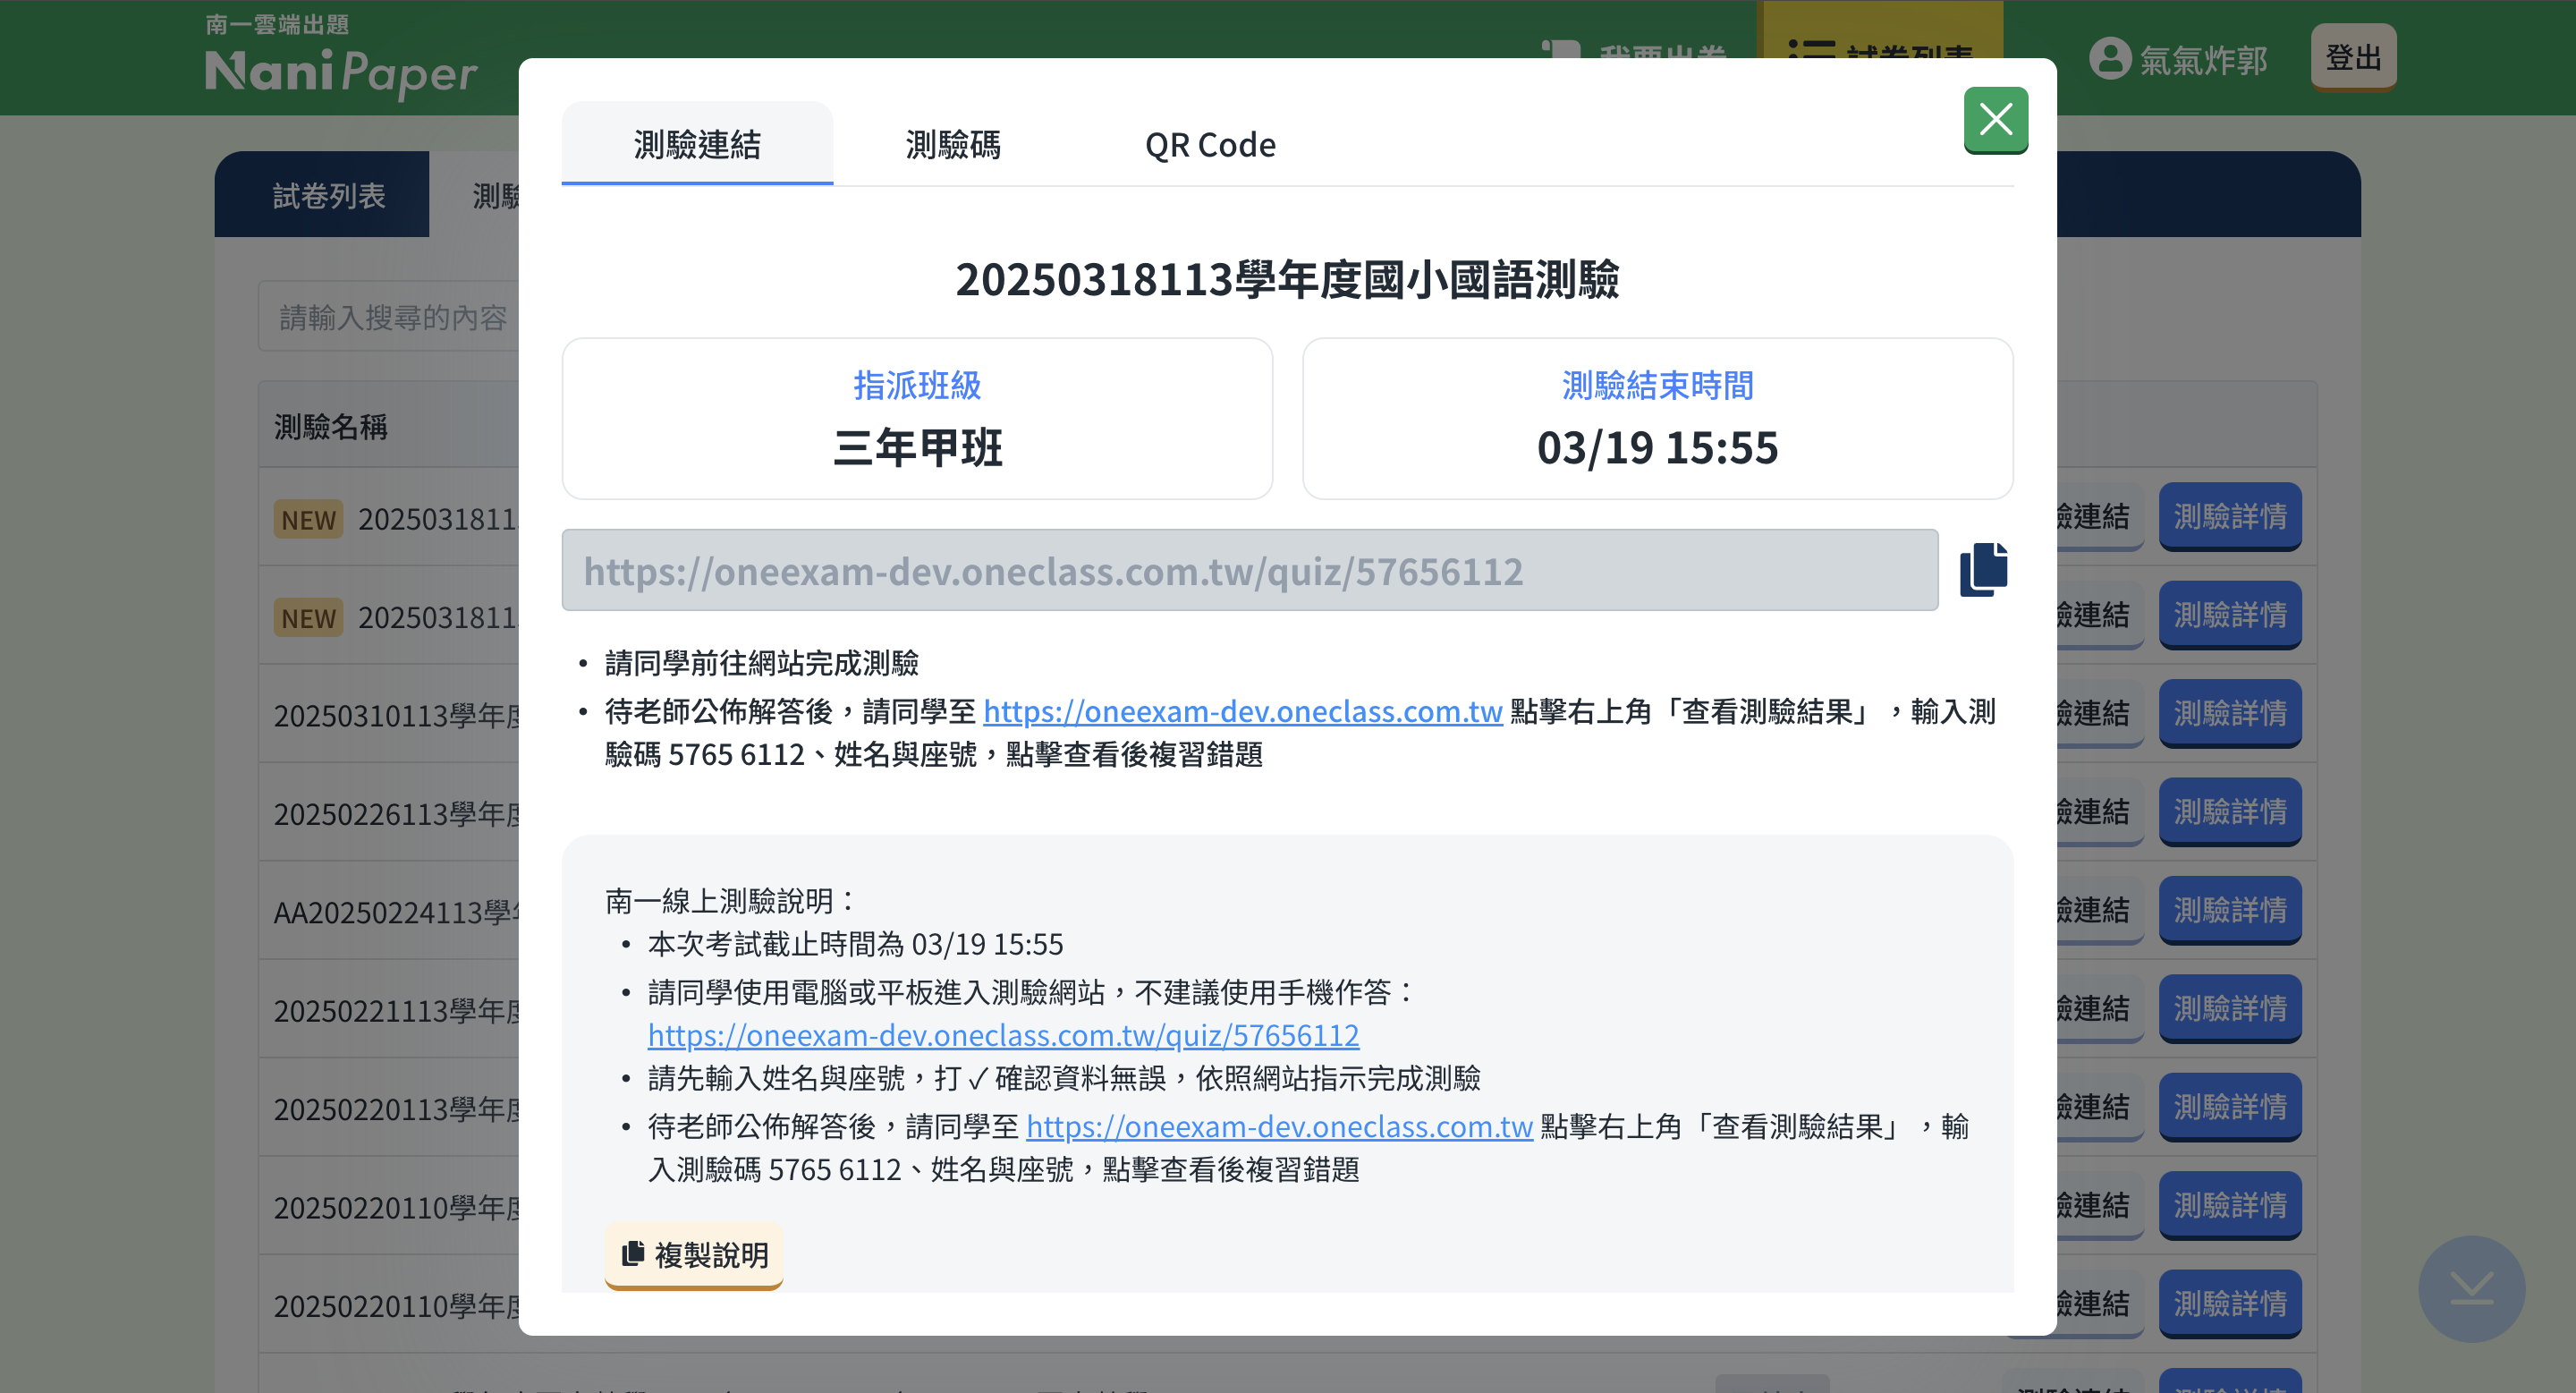The height and width of the screenshot is (1393, 2576).
Task: Click the first NEW badge in list
Action: (308, 520)
